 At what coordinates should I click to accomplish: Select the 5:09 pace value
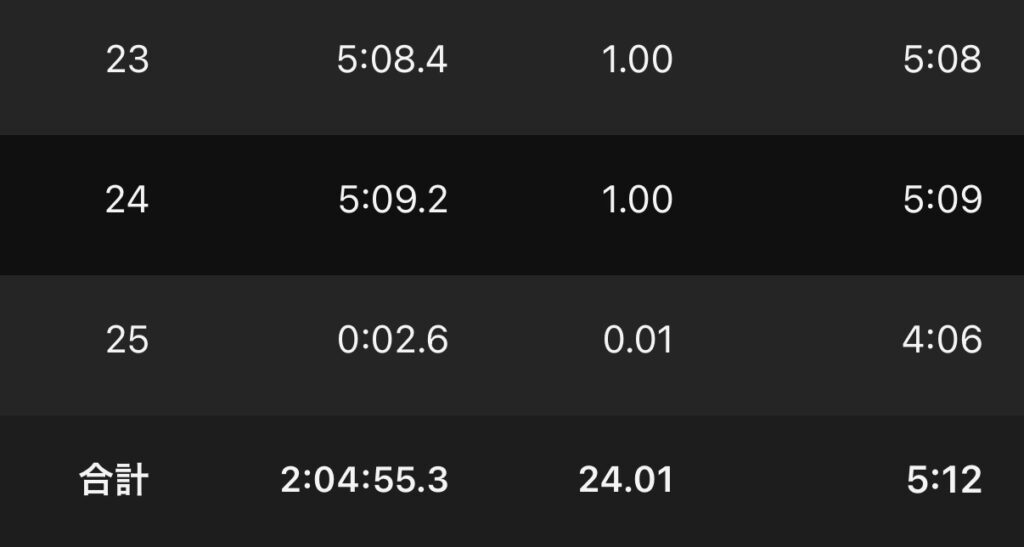[x=942, y=200]
